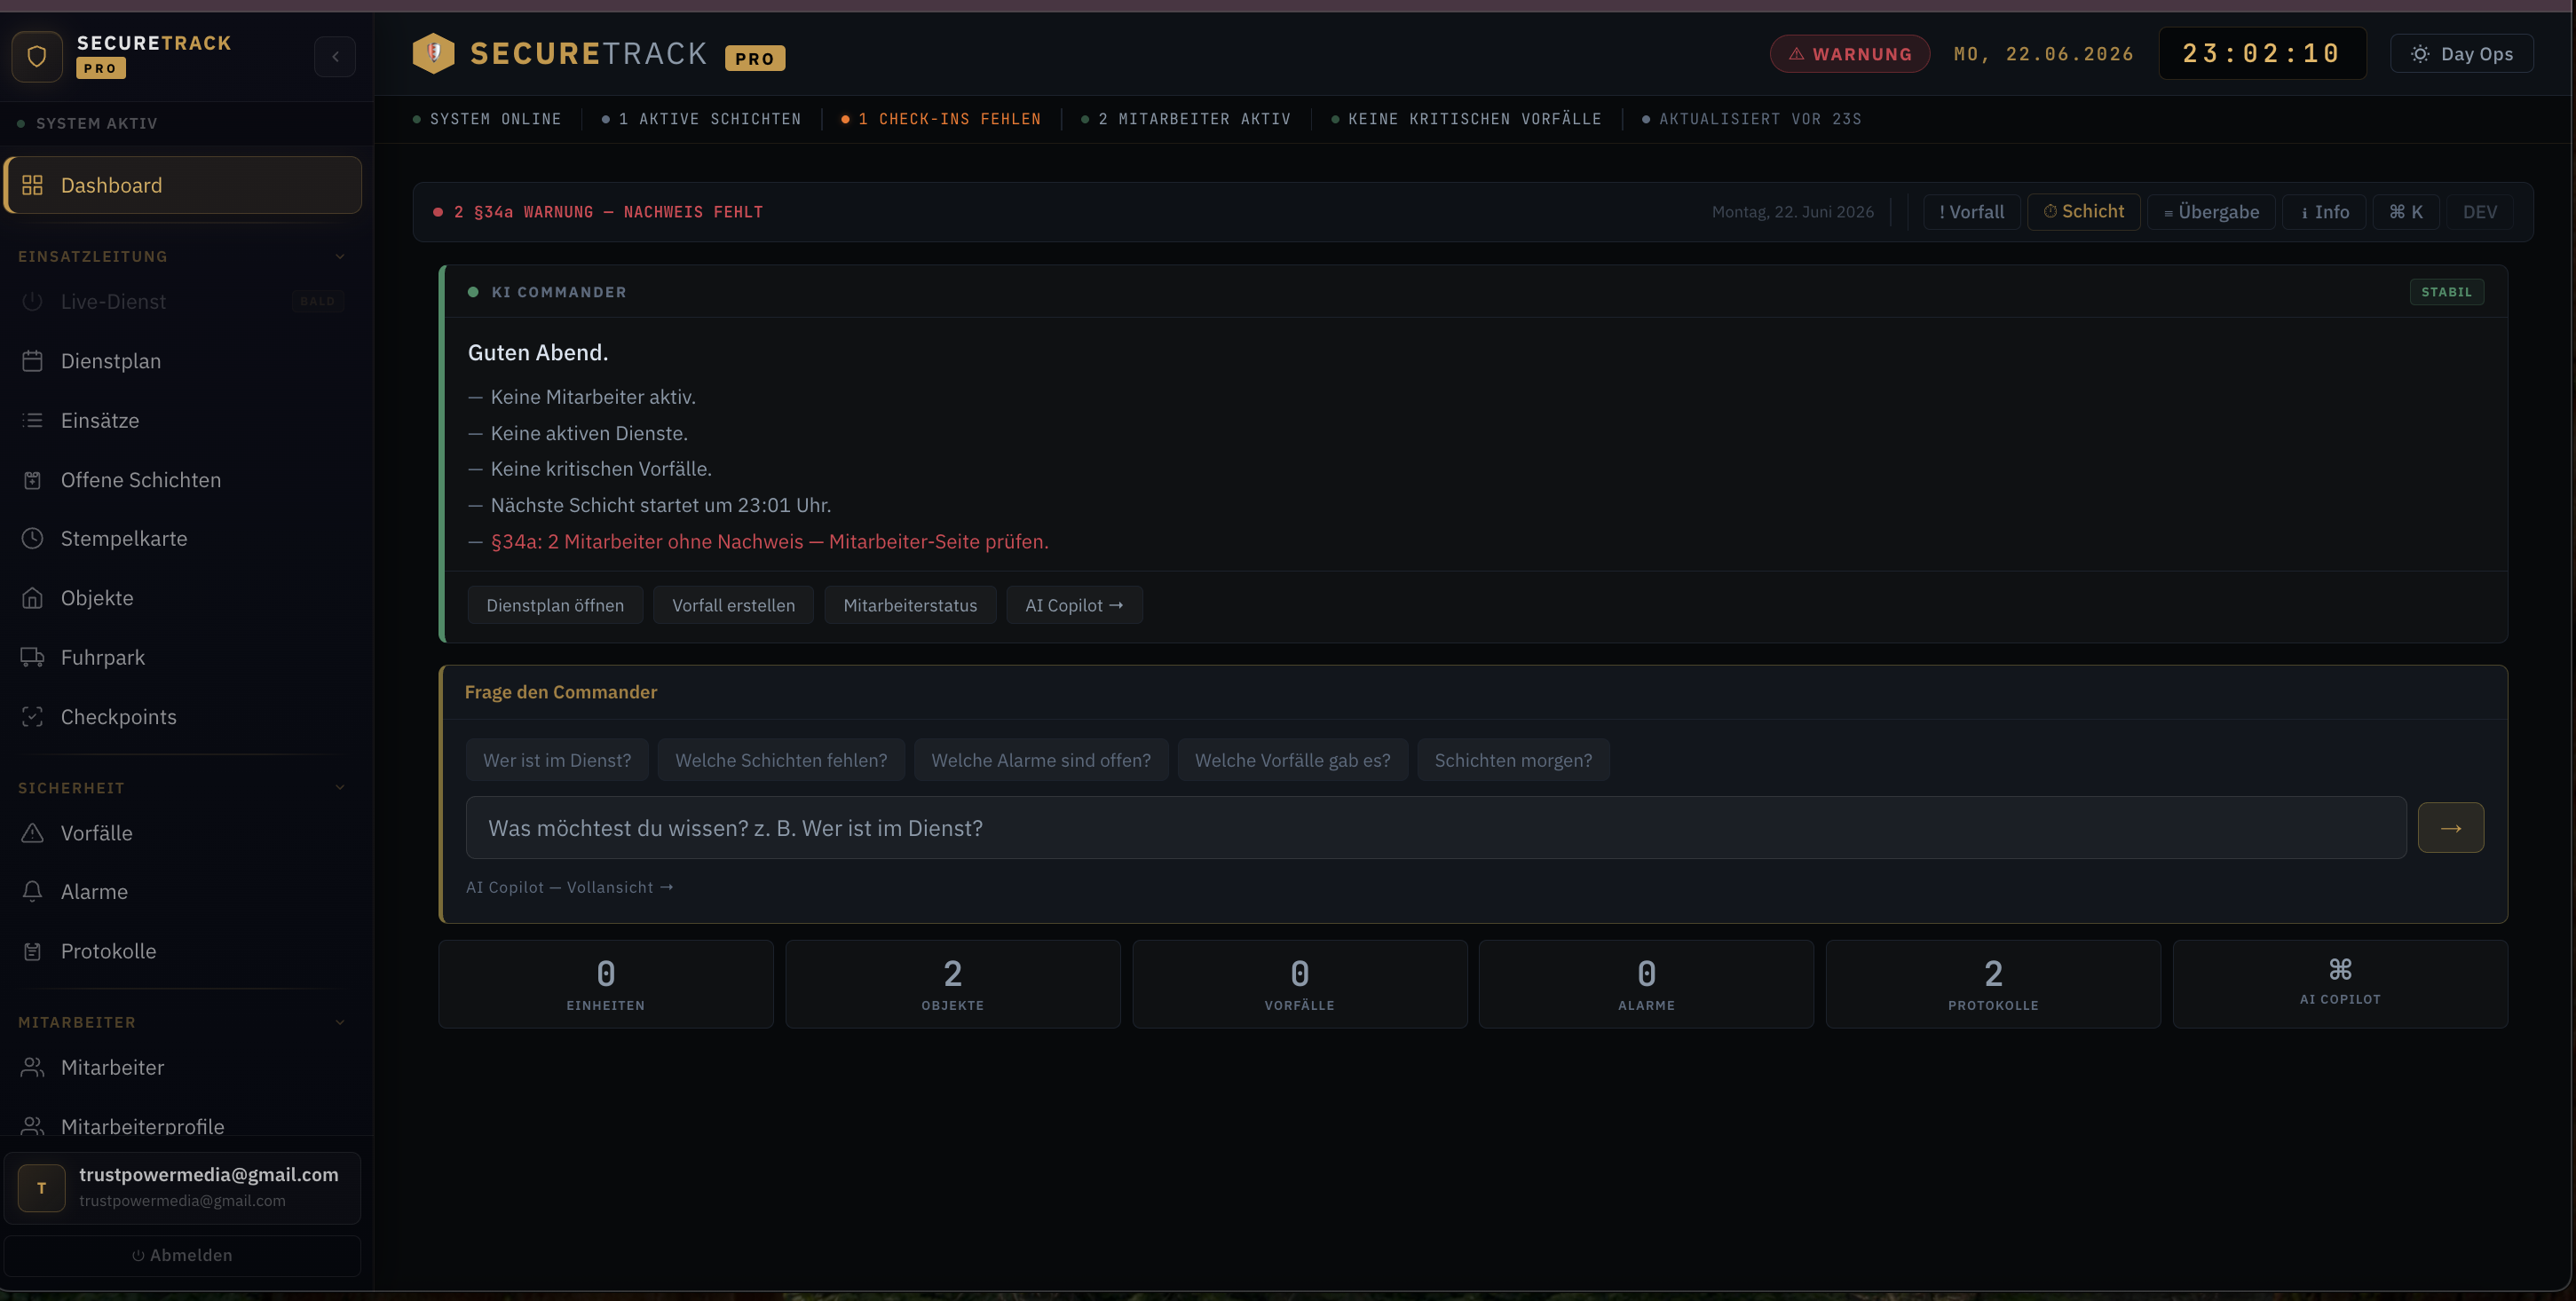The width and height of the screenshot is (2576, 1301).
Task: Select suggestion 'Welche Alarme sind offen?'
Action: tap(1041, 760)
